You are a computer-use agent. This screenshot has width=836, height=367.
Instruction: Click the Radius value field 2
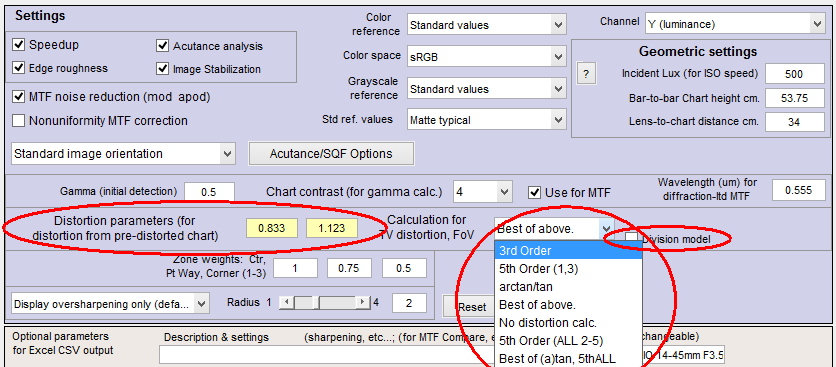pyautogui.click(x=409, y=304)
